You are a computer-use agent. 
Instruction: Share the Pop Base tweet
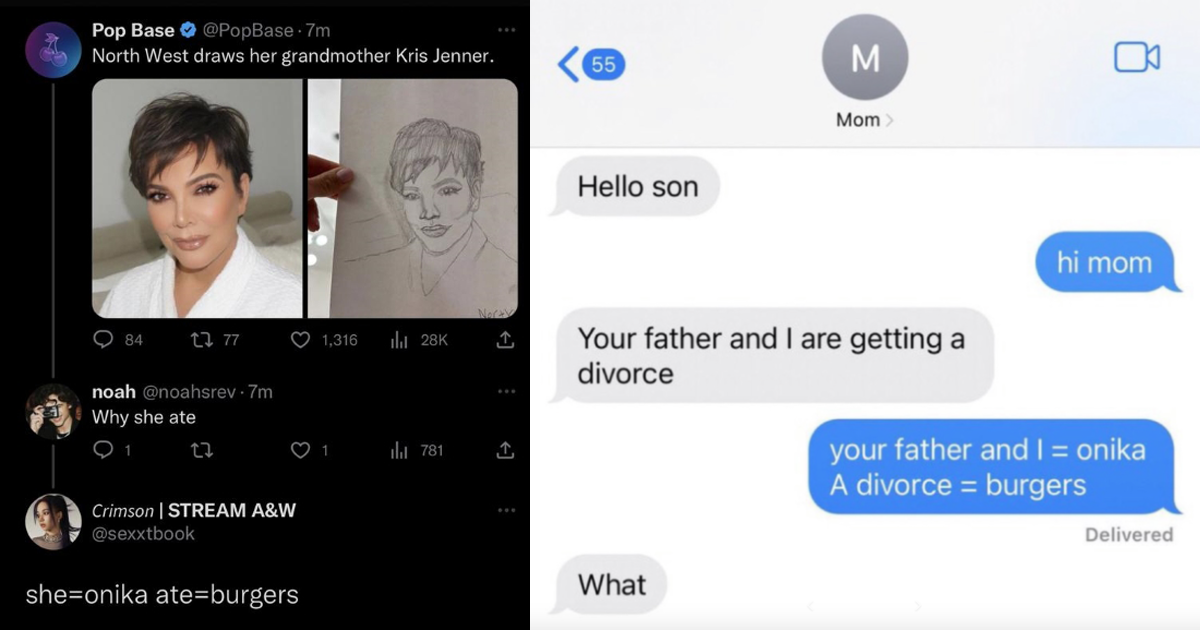(x=505, y=340)
